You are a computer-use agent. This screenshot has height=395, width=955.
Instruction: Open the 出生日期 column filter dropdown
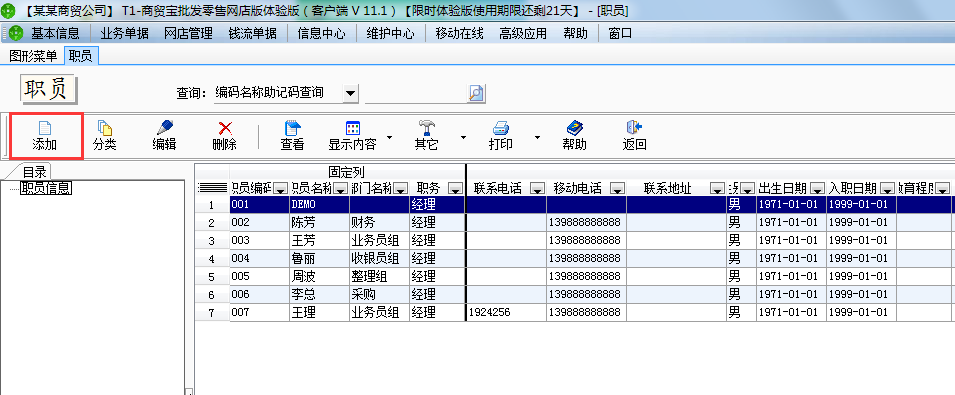coord(817,189)
